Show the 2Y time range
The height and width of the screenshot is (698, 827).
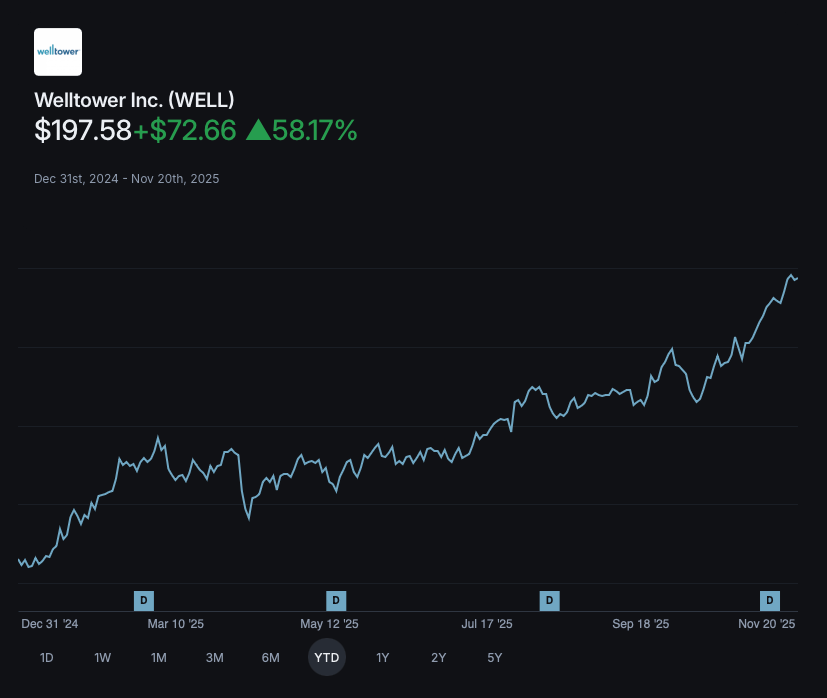click(438, 658)
